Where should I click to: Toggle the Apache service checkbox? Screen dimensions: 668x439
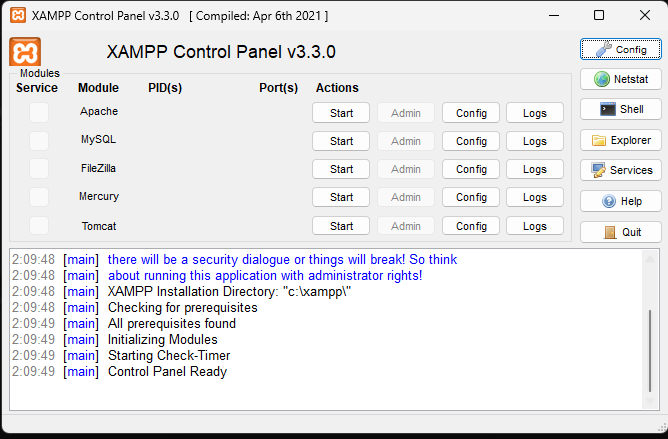pos(38,113)
